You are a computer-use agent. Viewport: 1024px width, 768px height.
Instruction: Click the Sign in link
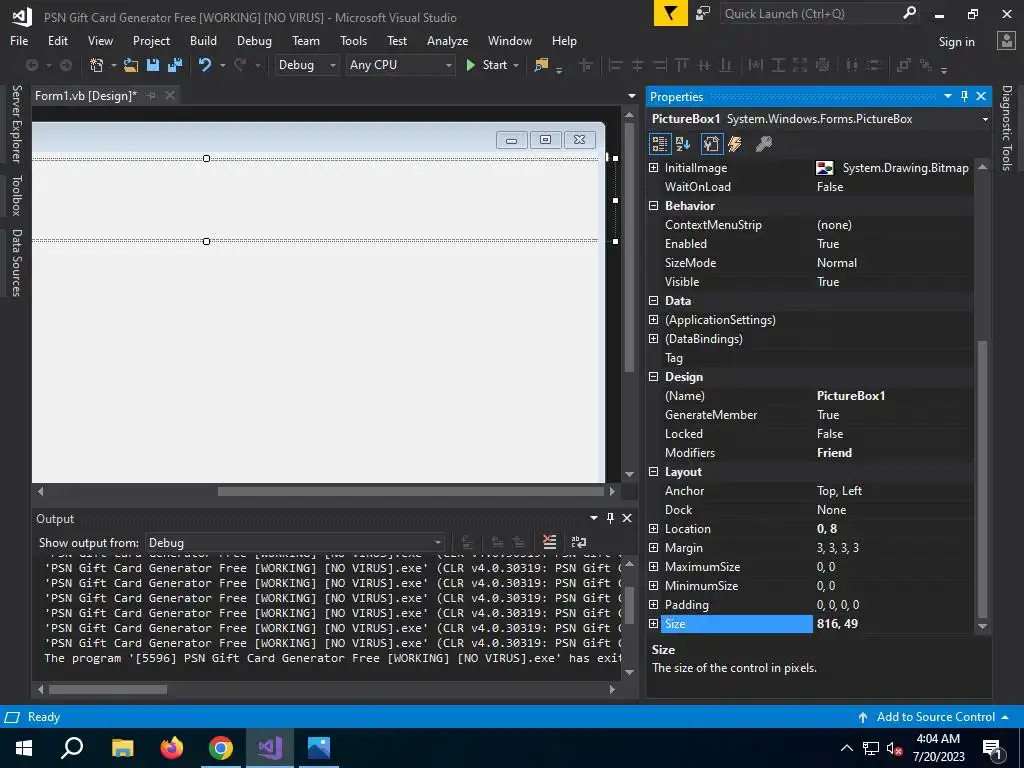point(956,42)
